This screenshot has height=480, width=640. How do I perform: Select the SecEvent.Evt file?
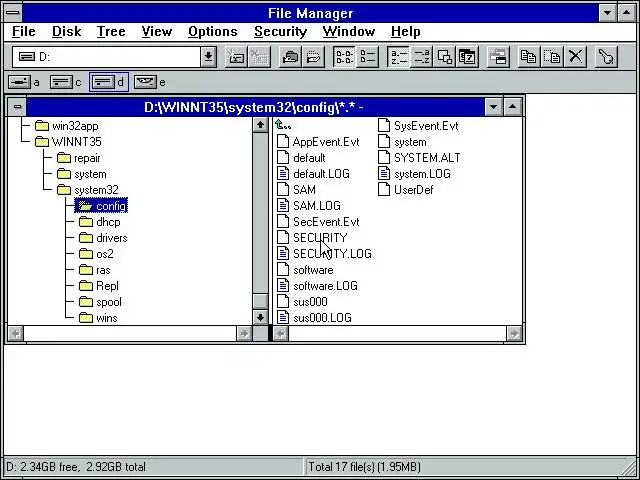click(318, 222)
